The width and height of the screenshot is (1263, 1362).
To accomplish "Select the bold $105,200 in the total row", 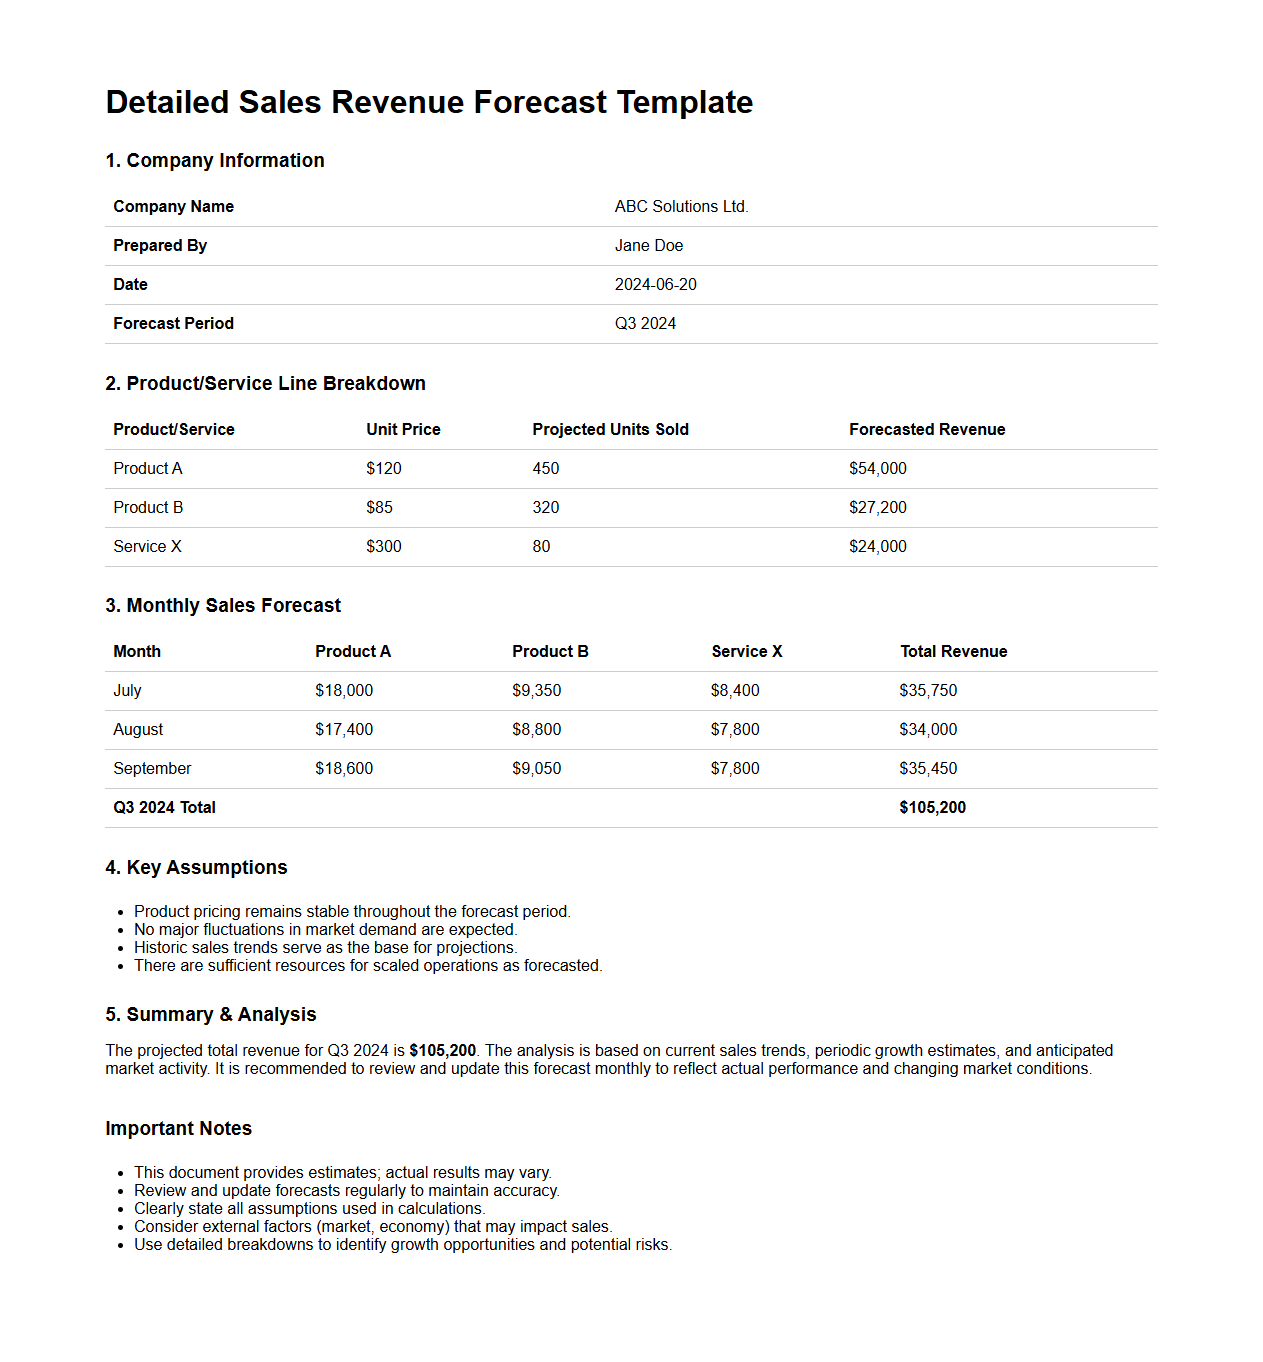I will coord(932,807).
